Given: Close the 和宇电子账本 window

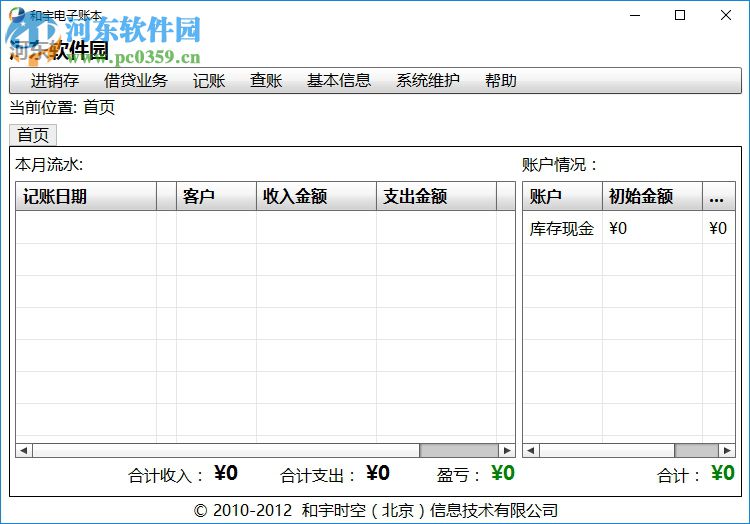Looking at the screenshot, I should coord(726,15).
